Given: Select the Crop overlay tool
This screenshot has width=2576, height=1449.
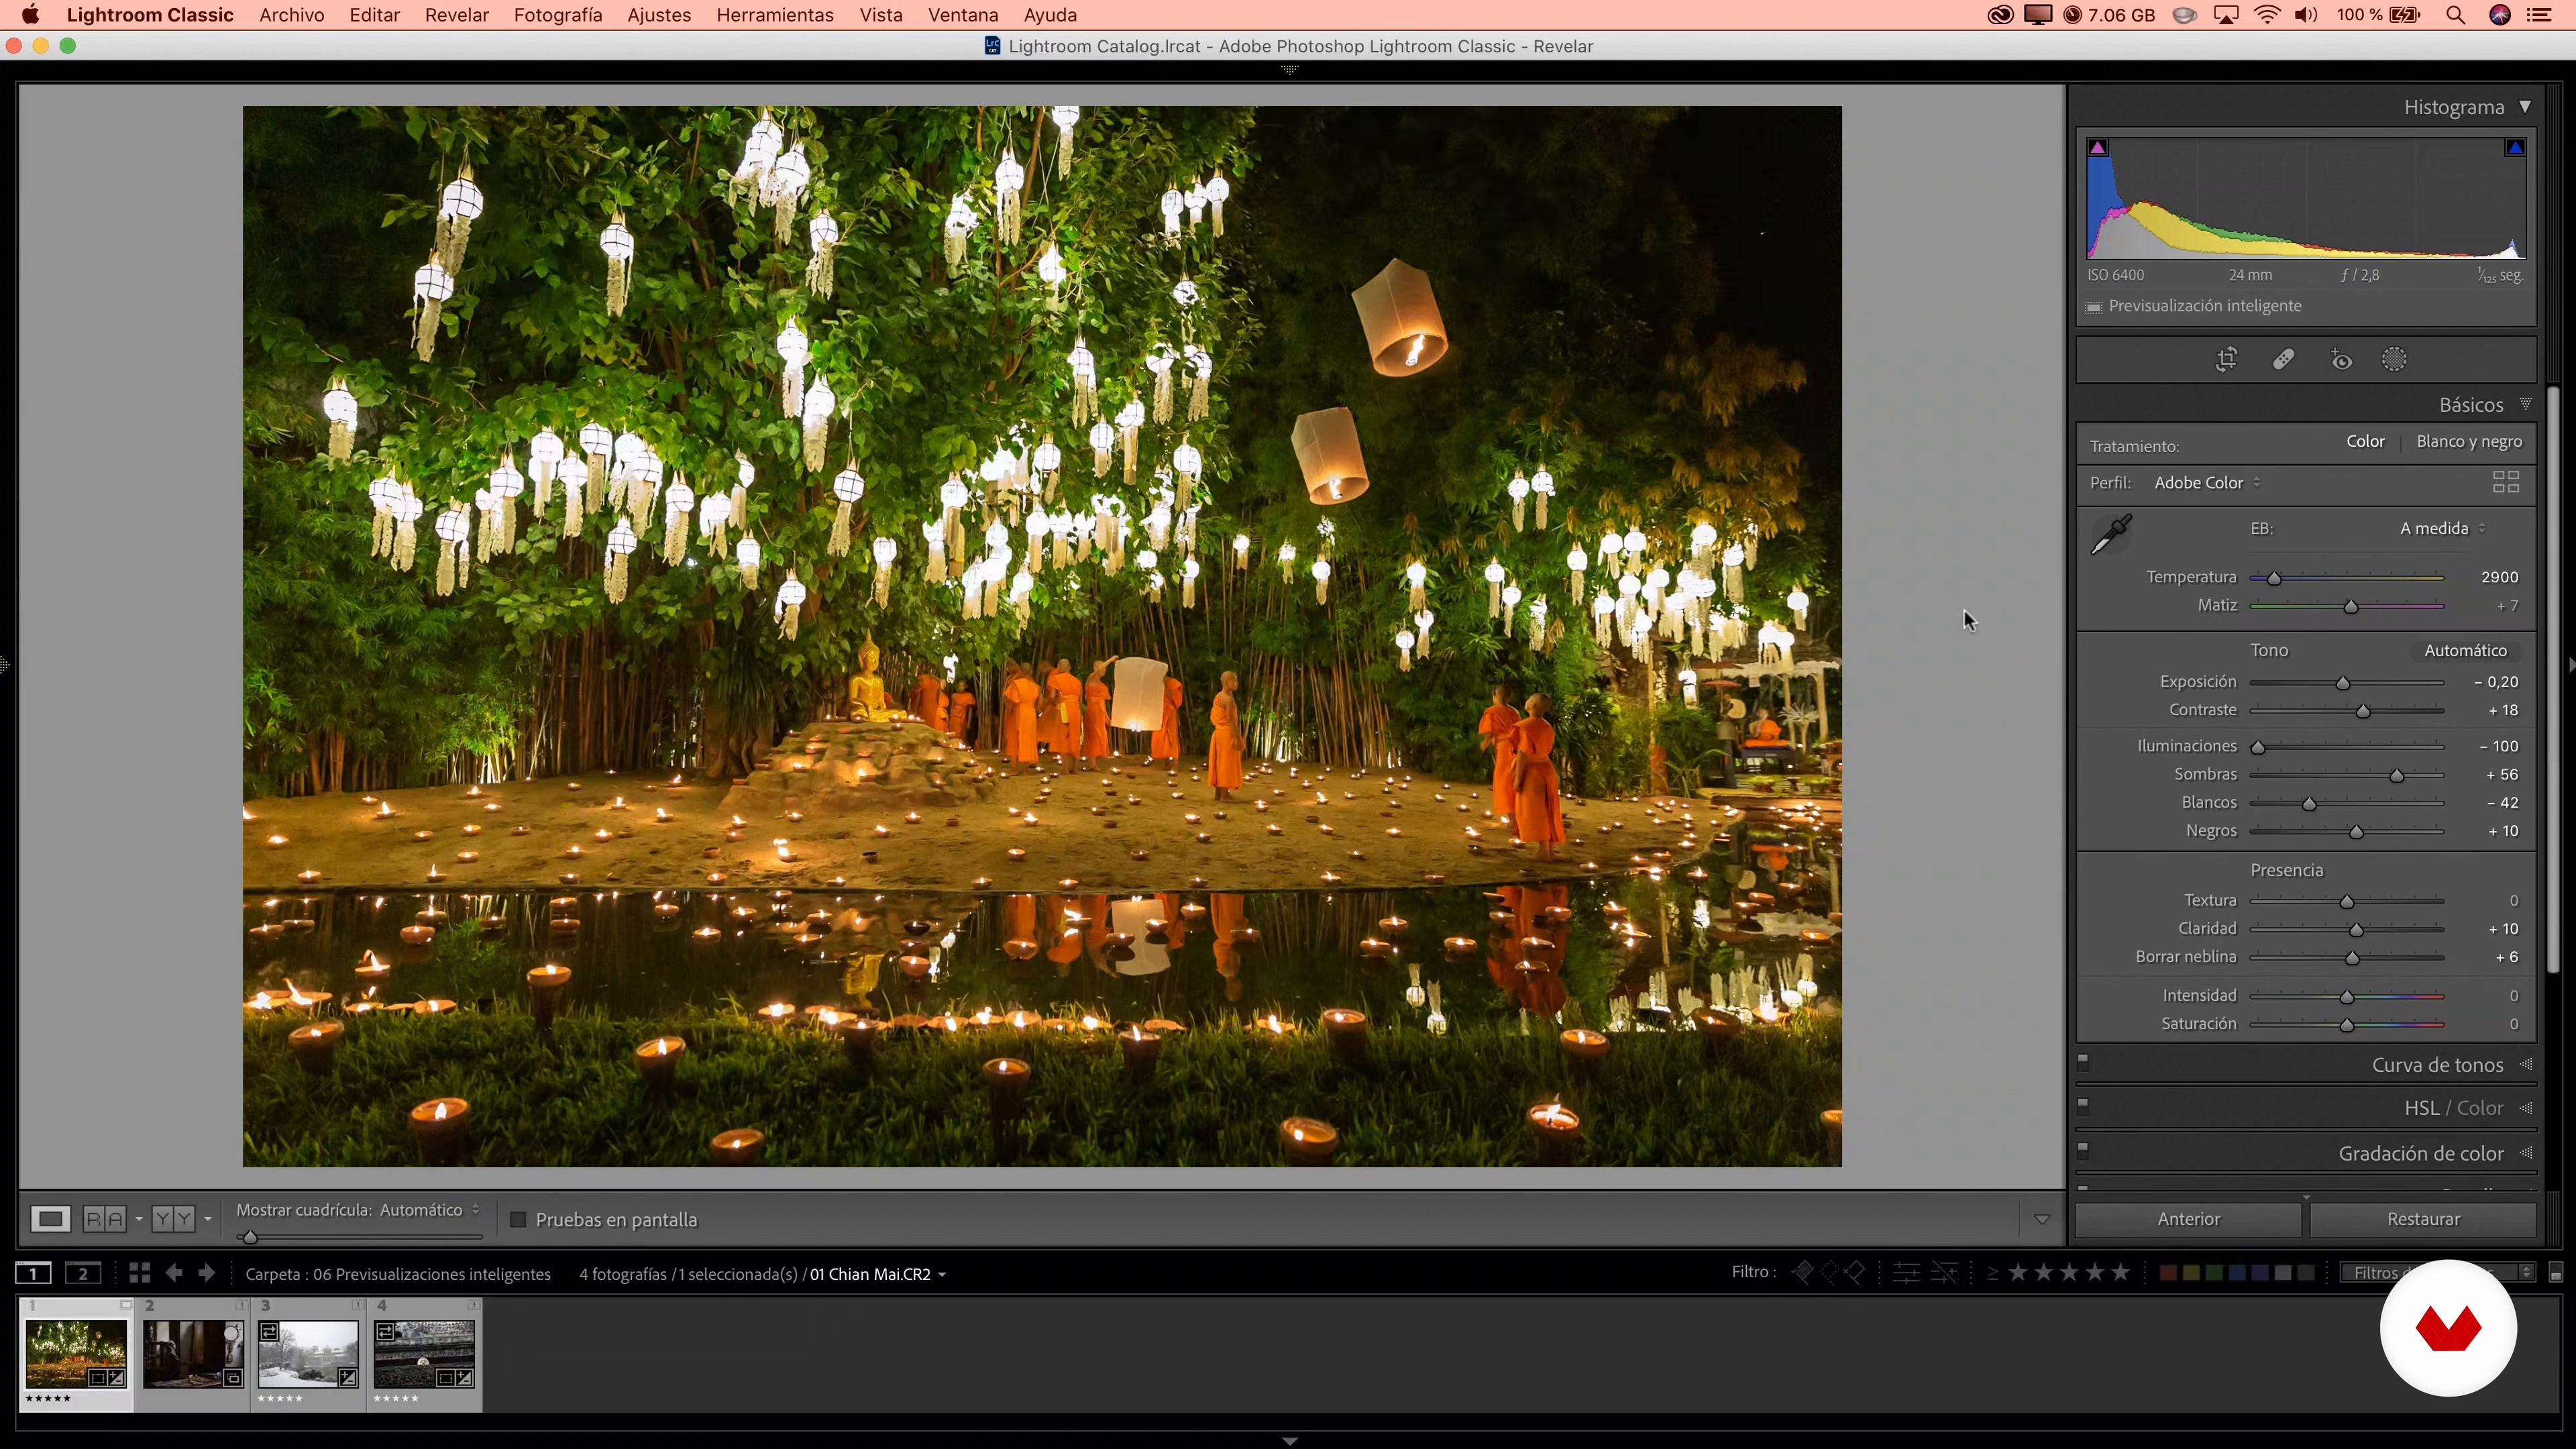Looking at the screenshot, I should tap(2226, 360).
